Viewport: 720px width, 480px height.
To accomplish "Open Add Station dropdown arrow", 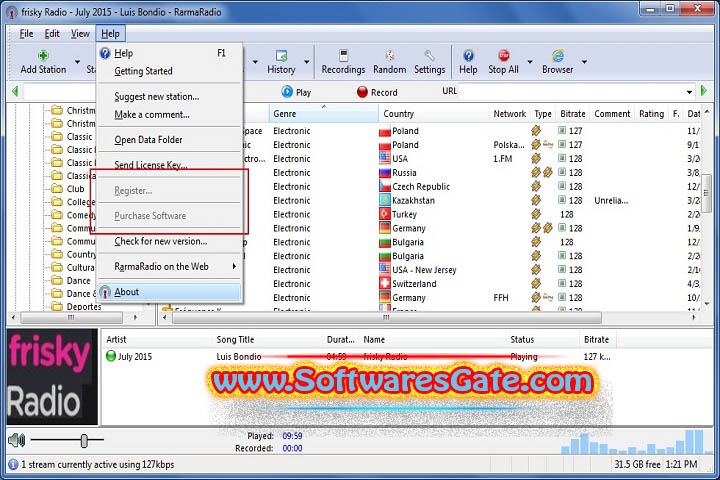I will click(x=77, y=62).
